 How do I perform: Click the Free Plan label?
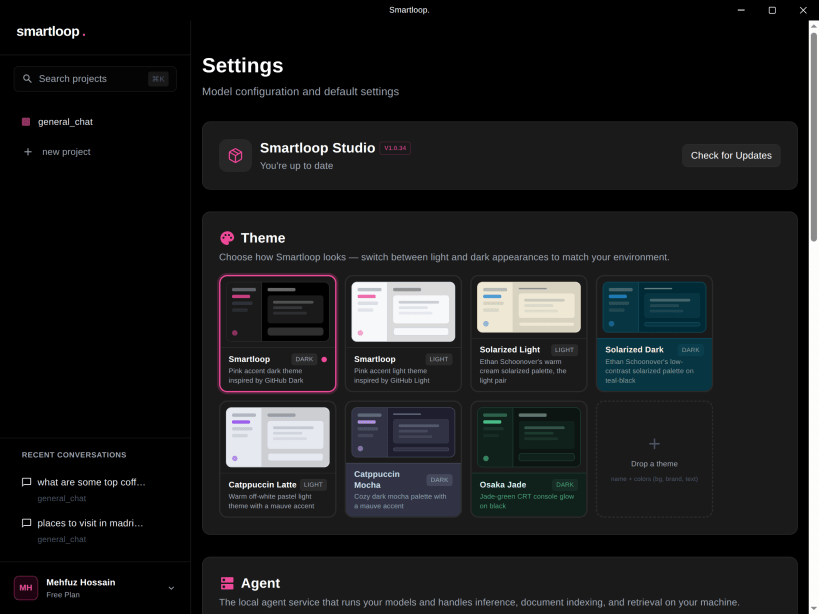pos(63,595)
